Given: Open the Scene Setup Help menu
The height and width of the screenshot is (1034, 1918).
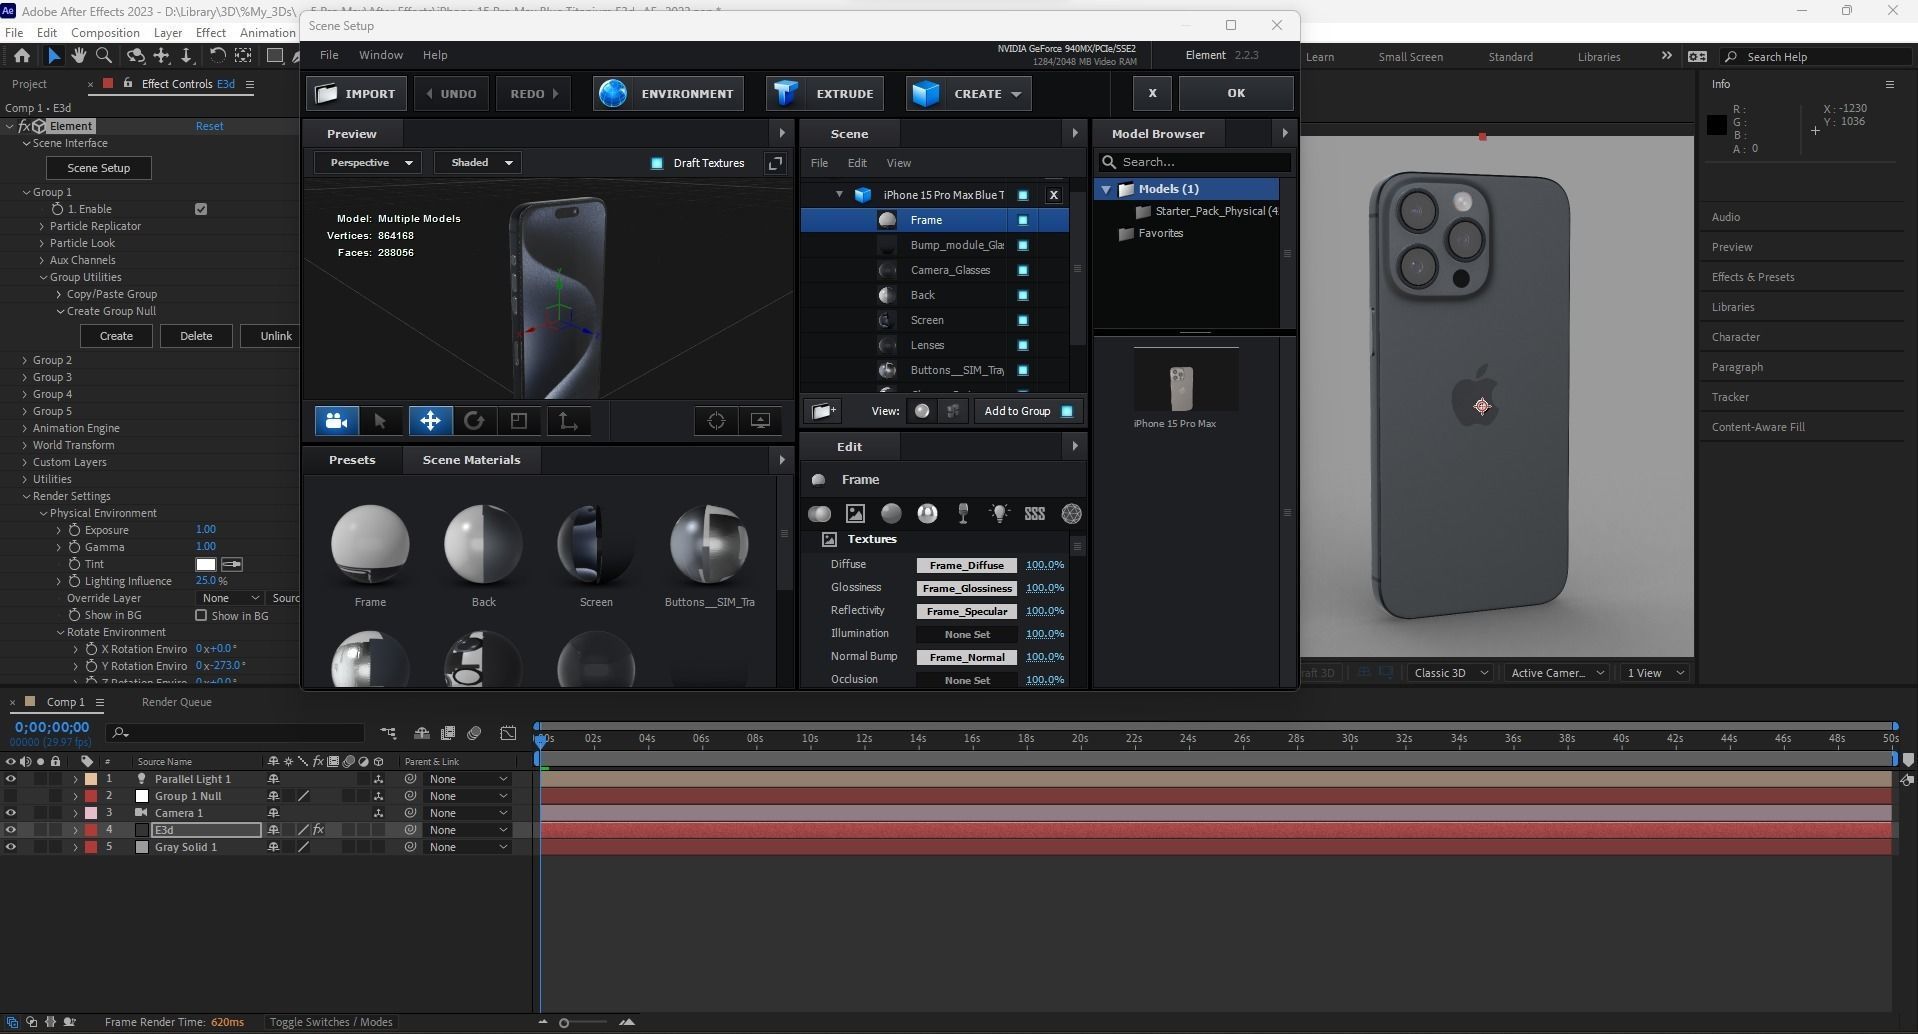Looking at the screenshot, I should coord(435,55).
